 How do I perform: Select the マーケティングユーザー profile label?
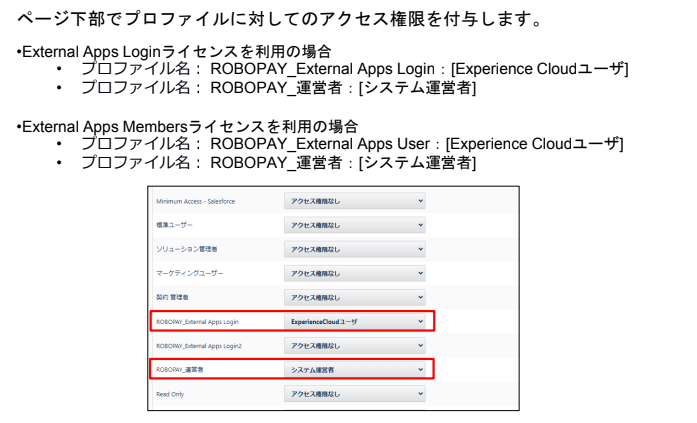pos(189,273)
